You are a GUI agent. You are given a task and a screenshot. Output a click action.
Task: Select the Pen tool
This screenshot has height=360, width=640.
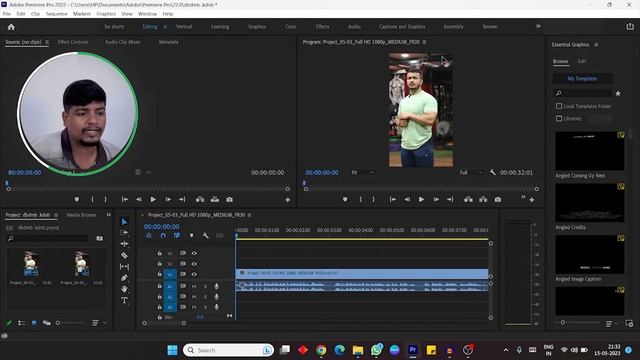124,278
